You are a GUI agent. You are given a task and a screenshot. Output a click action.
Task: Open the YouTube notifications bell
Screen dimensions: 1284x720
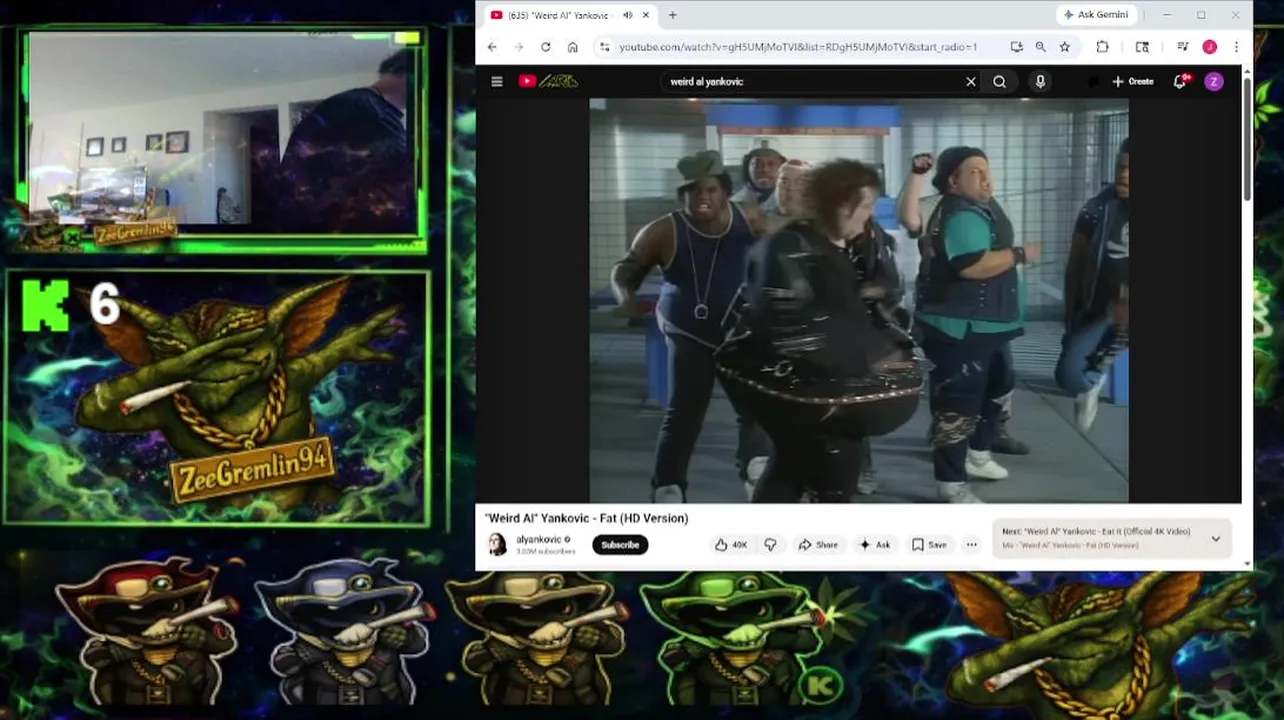[1180, 82]
